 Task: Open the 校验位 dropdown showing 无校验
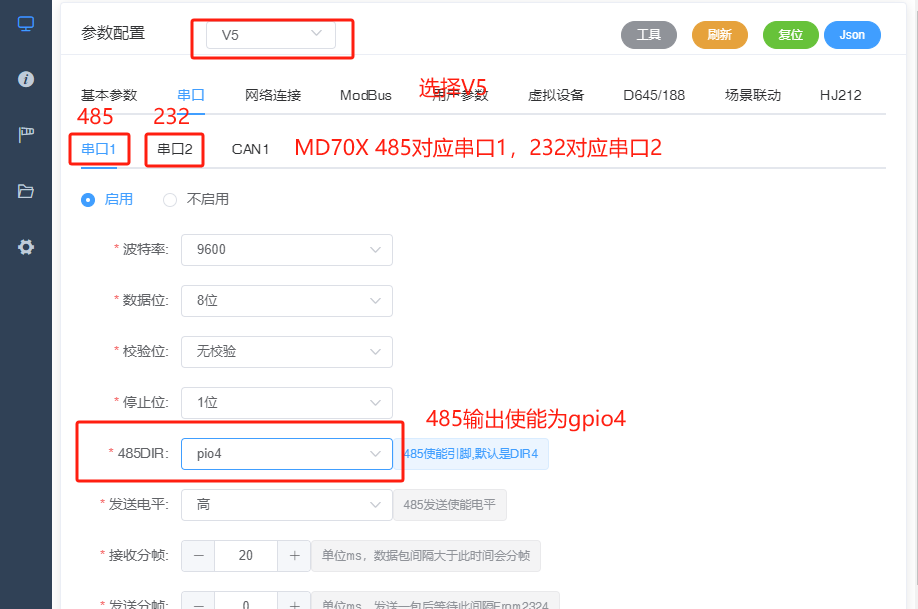click(x=287, y=351)
